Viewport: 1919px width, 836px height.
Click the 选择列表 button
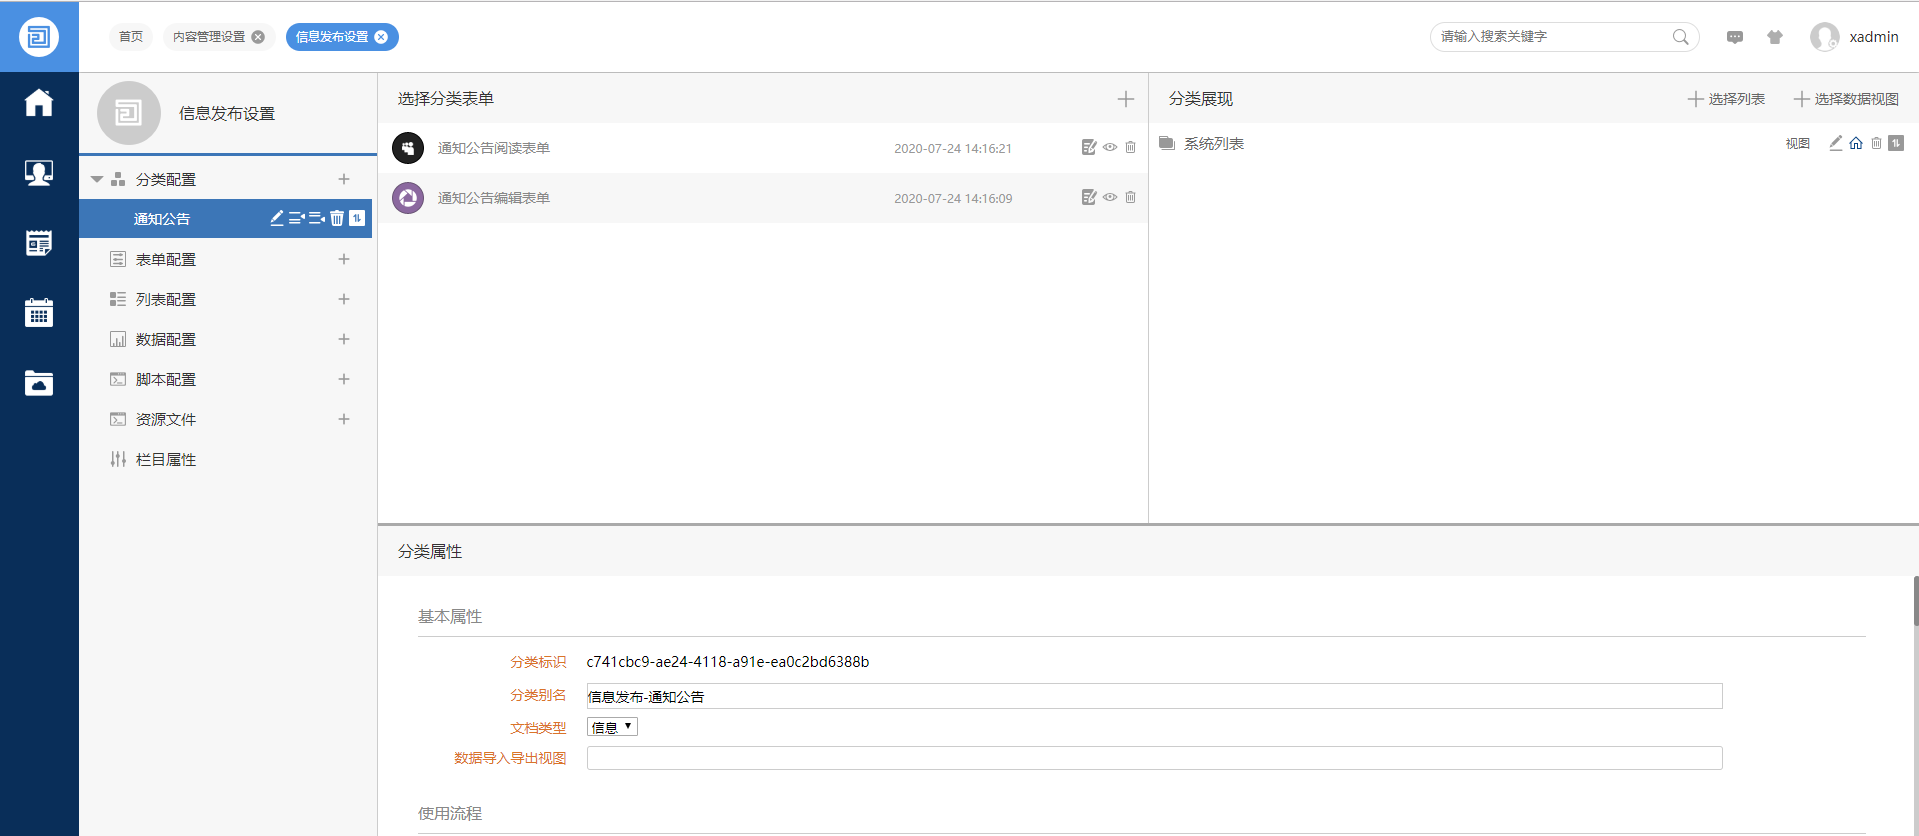(1727, 99)
